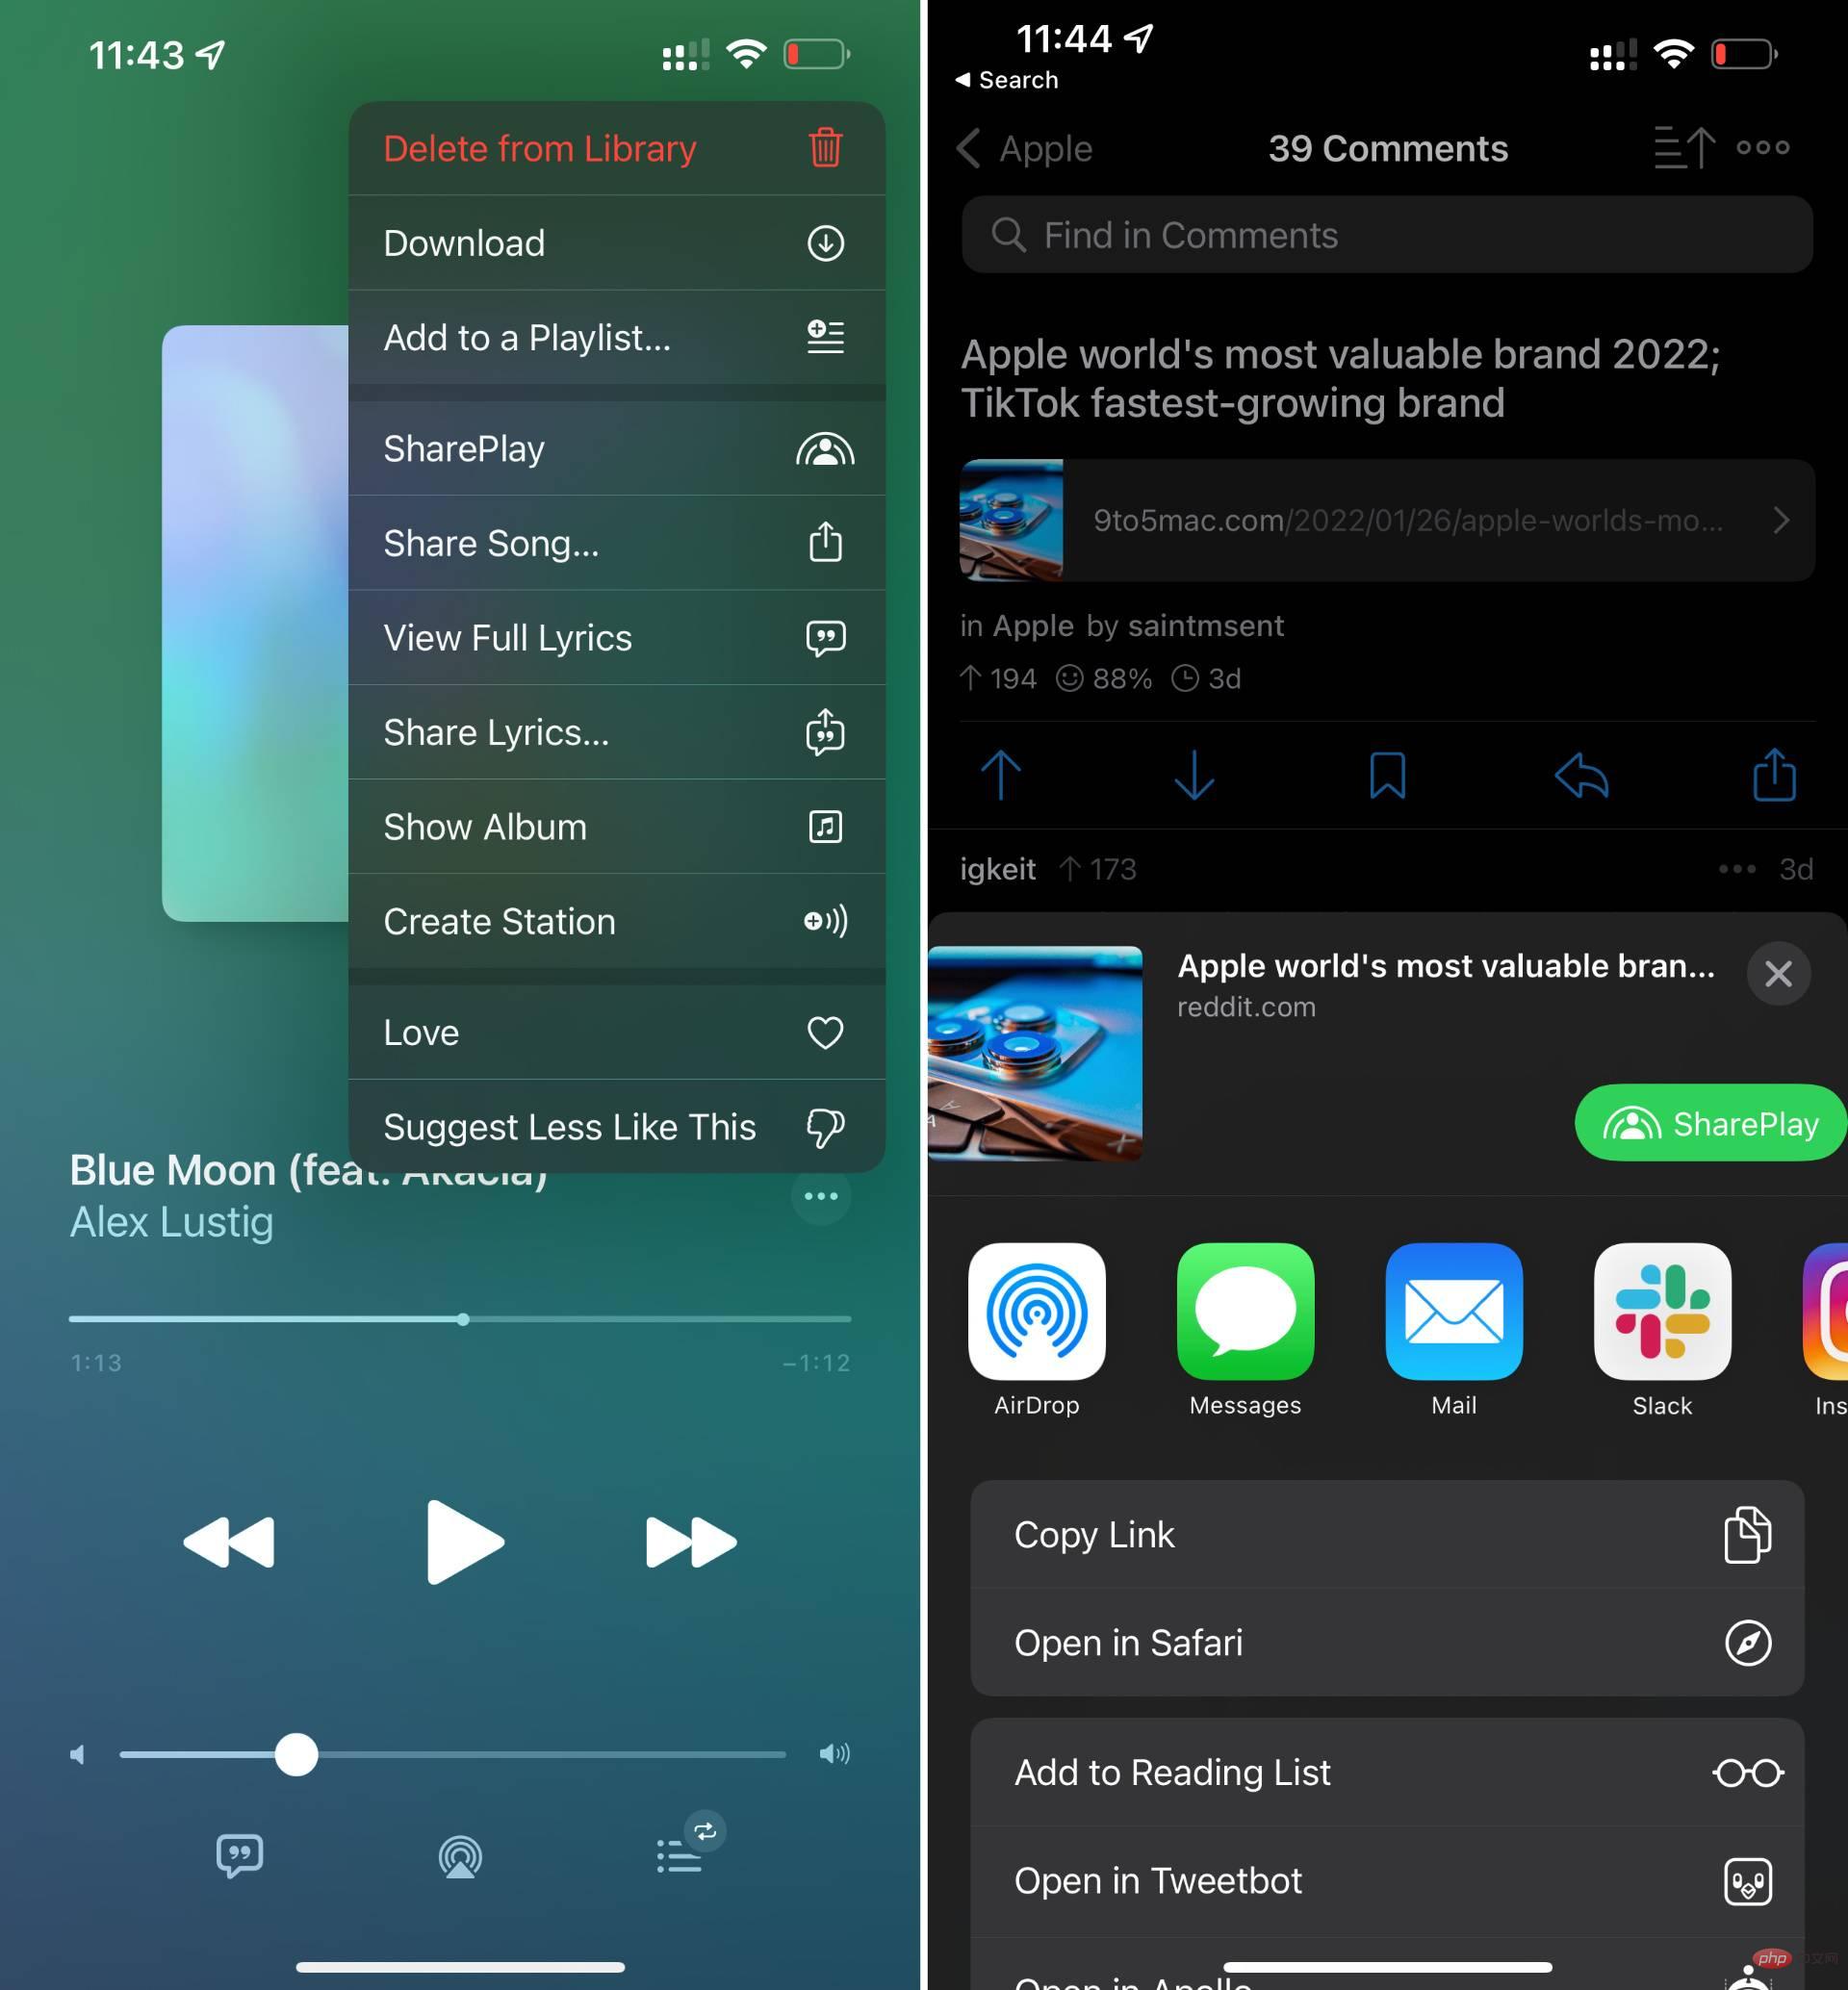1848x1990 pixels.
Task: Click the Love heart icon for song
Action: point(825,1033)
